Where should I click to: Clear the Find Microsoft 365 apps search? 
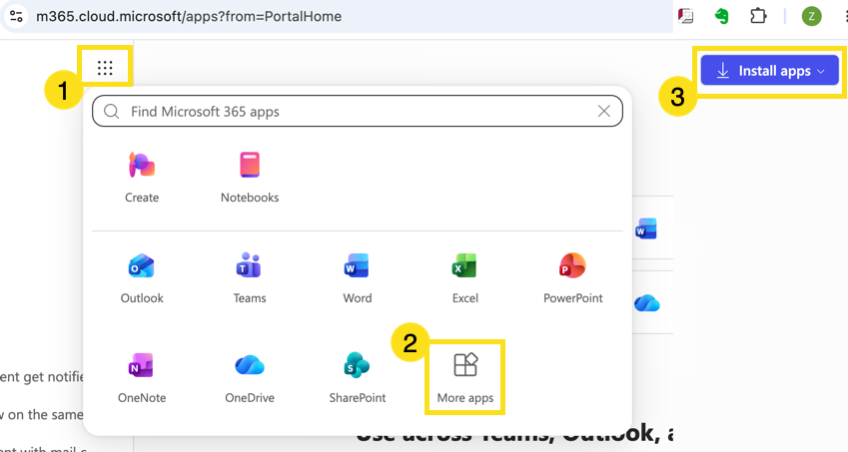[x=604, y=111]
